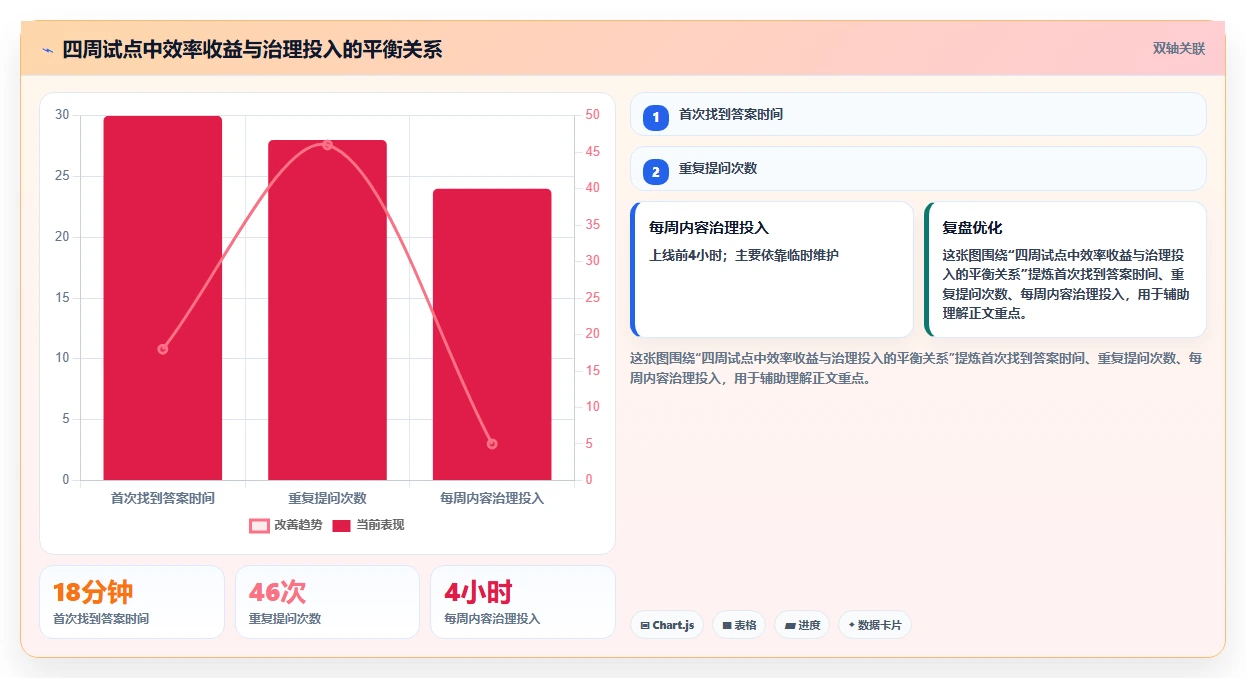Screen dimensions: 1246x678
Task: Click the blue number 1 badge
Action: tap(656, 118)
